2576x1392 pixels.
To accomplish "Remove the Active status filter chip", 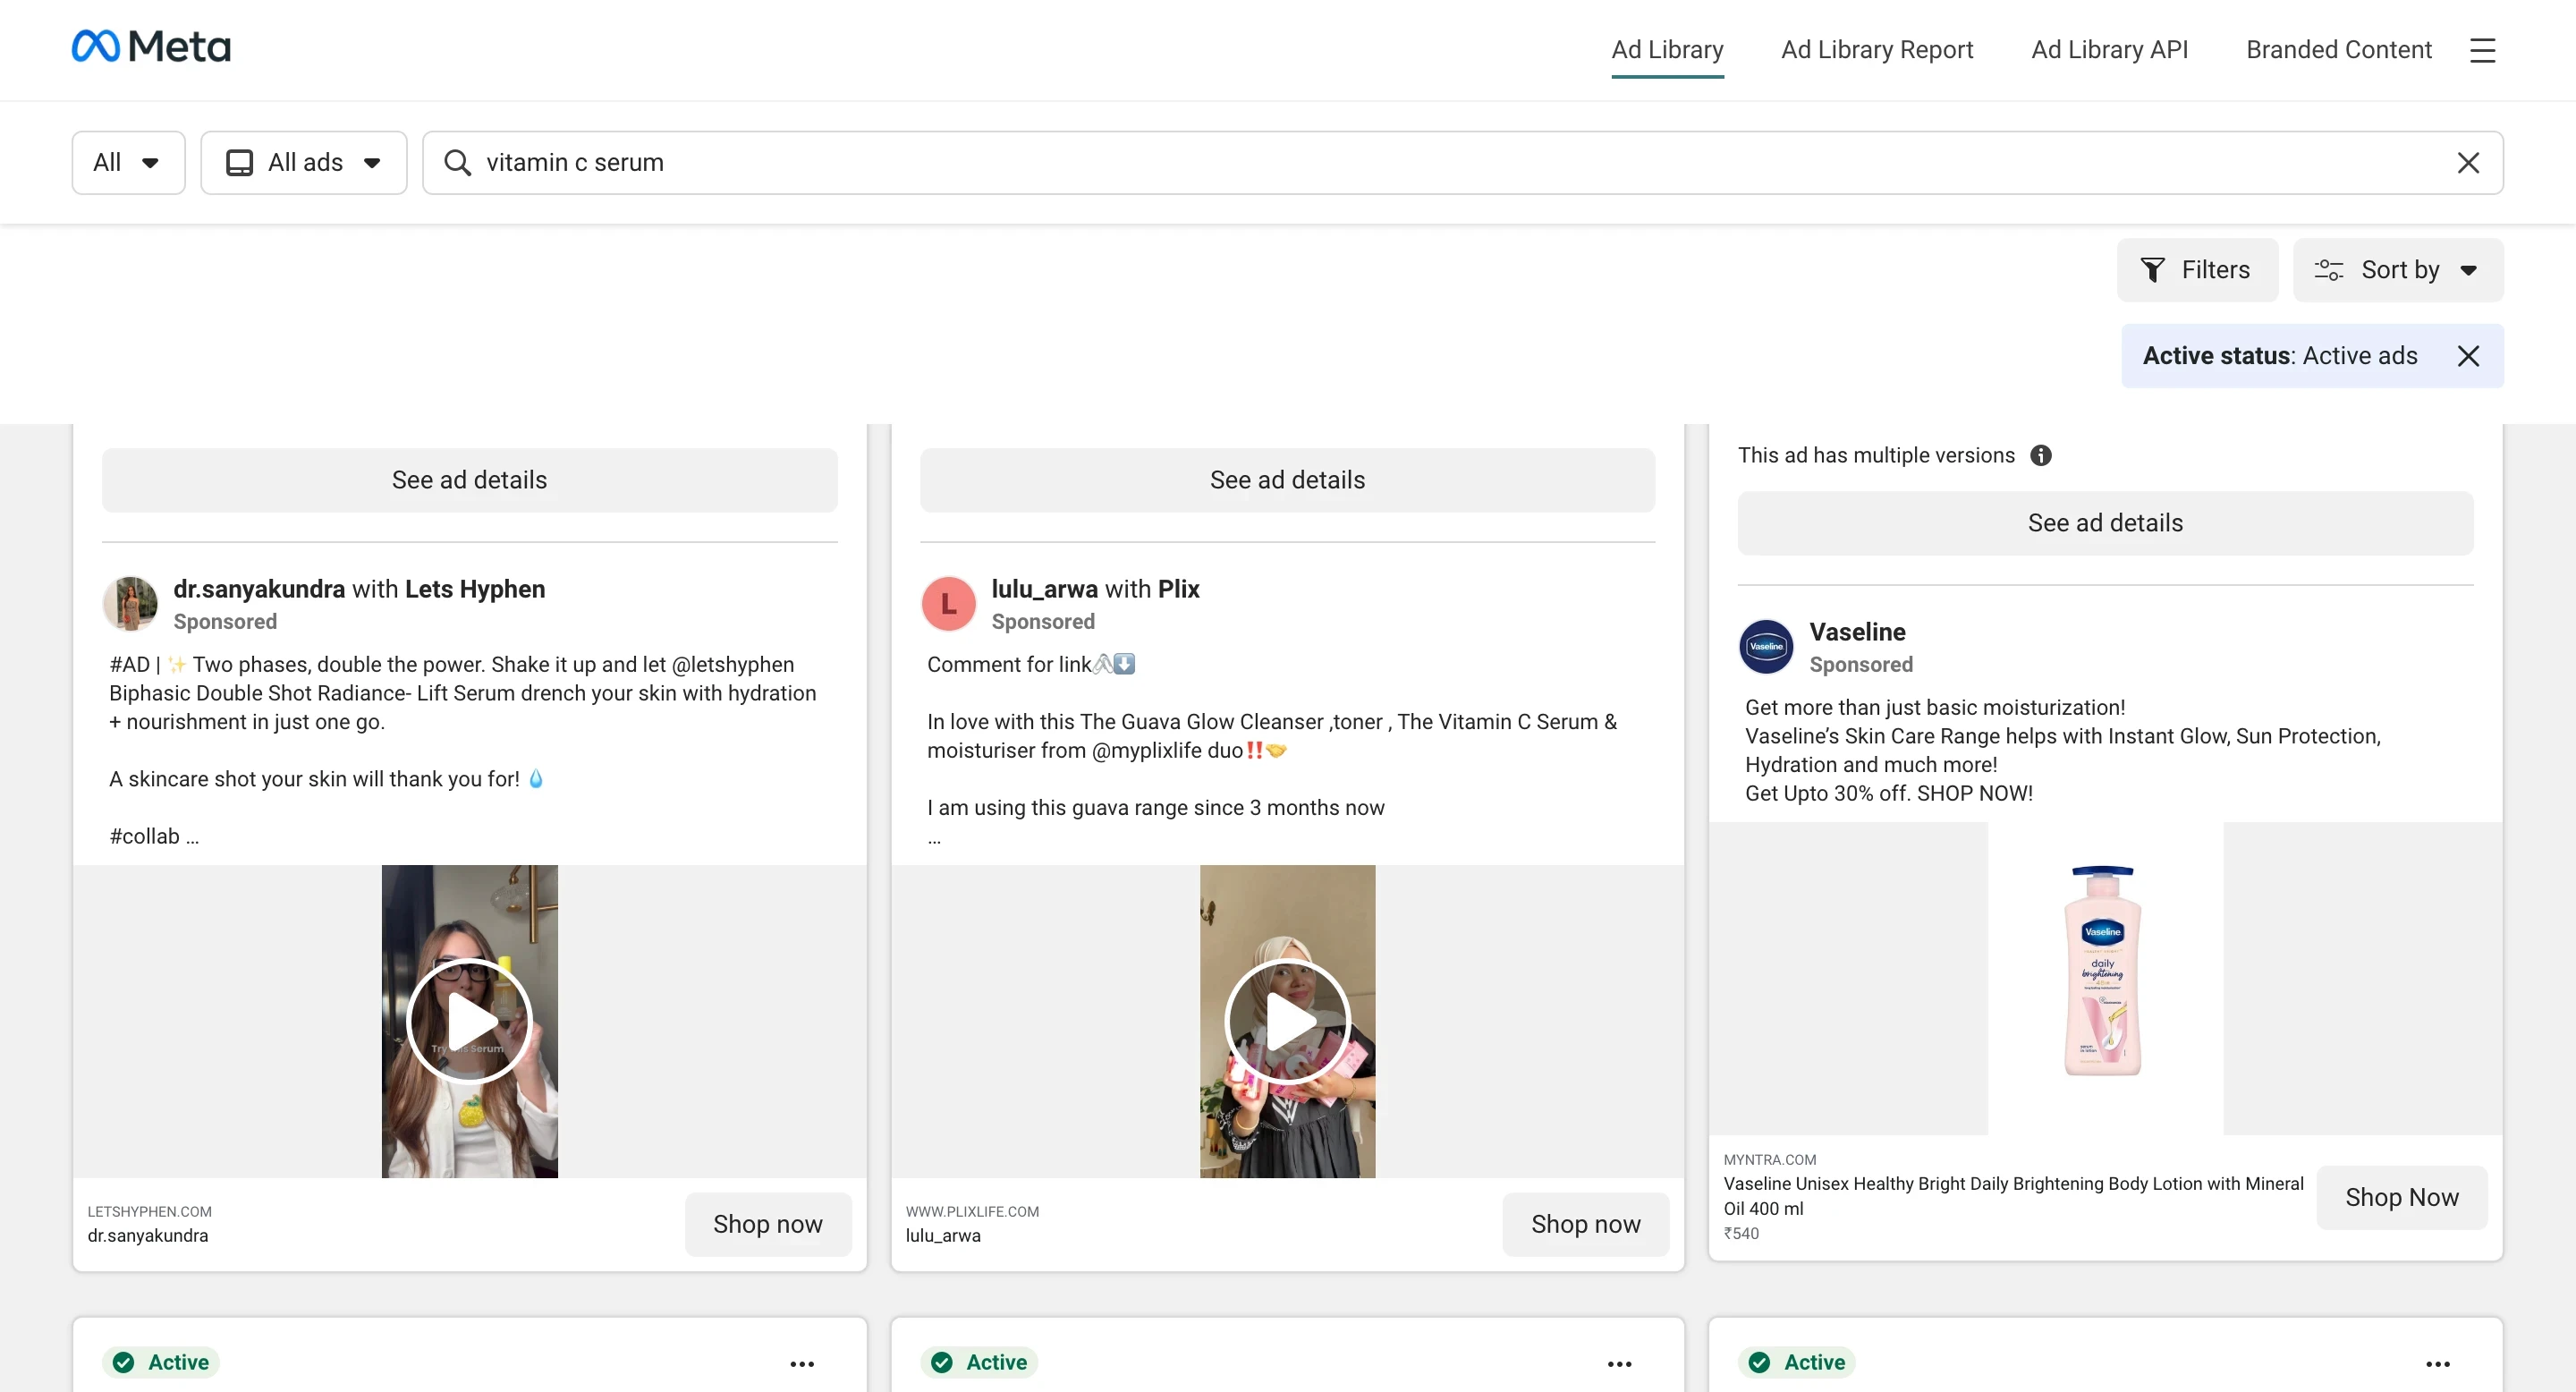I will click(x=2467, y=356).
